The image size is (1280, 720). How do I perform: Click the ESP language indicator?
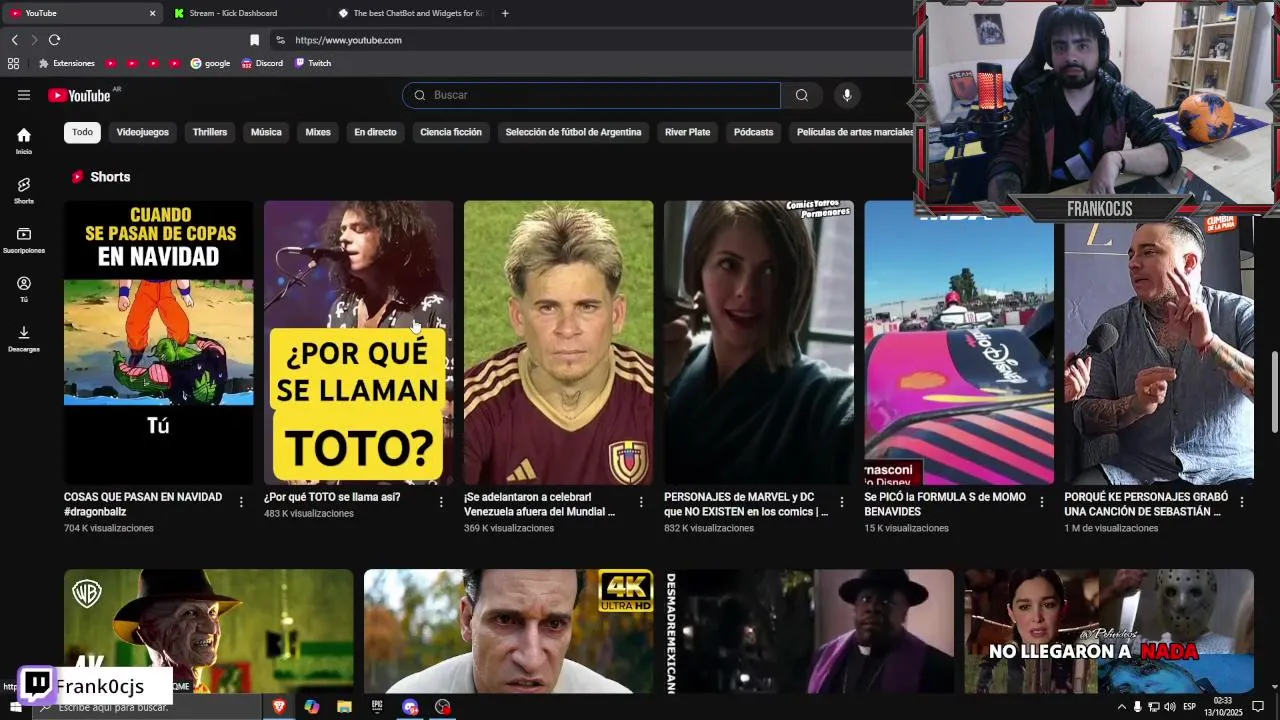(x=1190, y=707)
